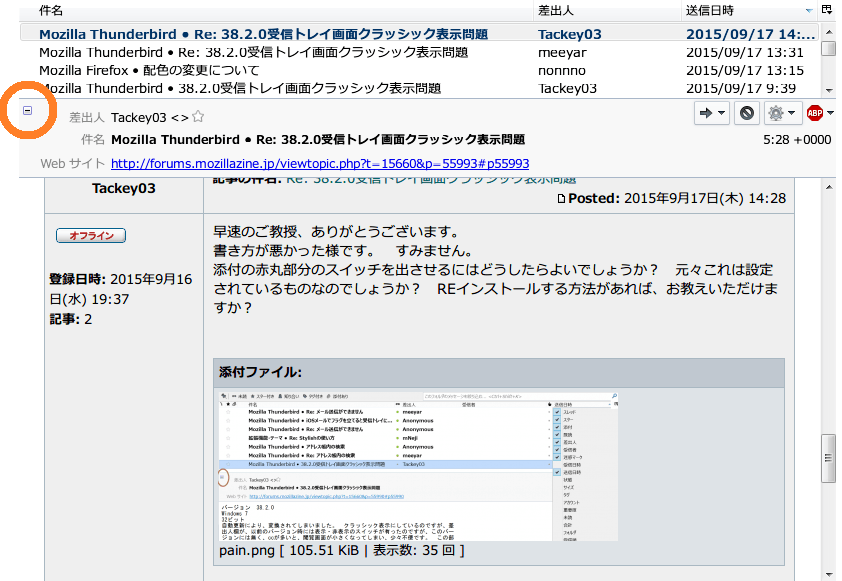Collapse the message header with the minus icon
The width and height of the screenshot is (842, 581).
click(28, 110)
